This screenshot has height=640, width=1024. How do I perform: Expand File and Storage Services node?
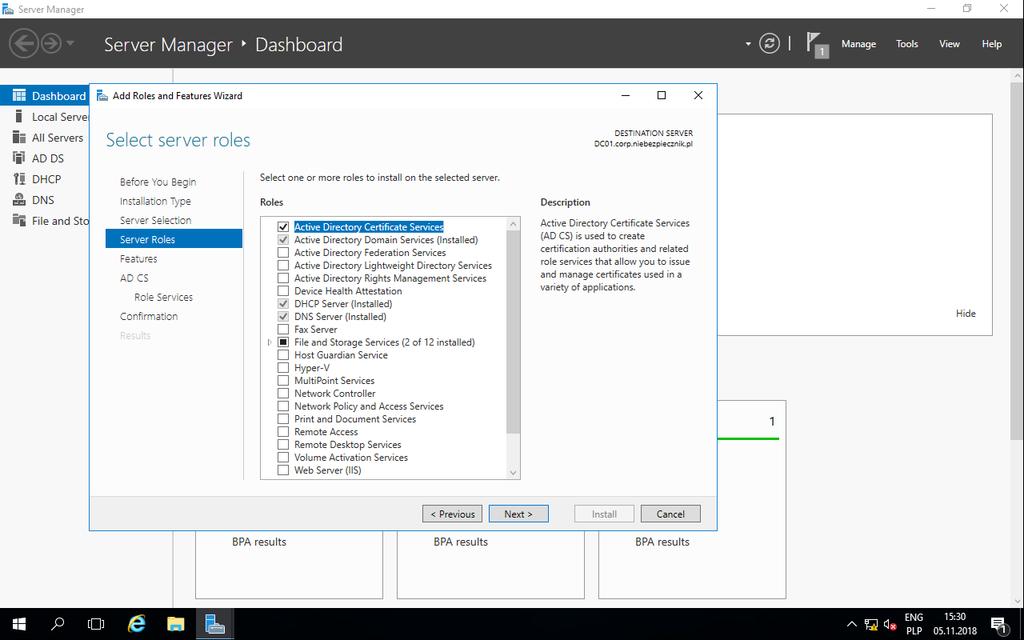tap(269, 342)
